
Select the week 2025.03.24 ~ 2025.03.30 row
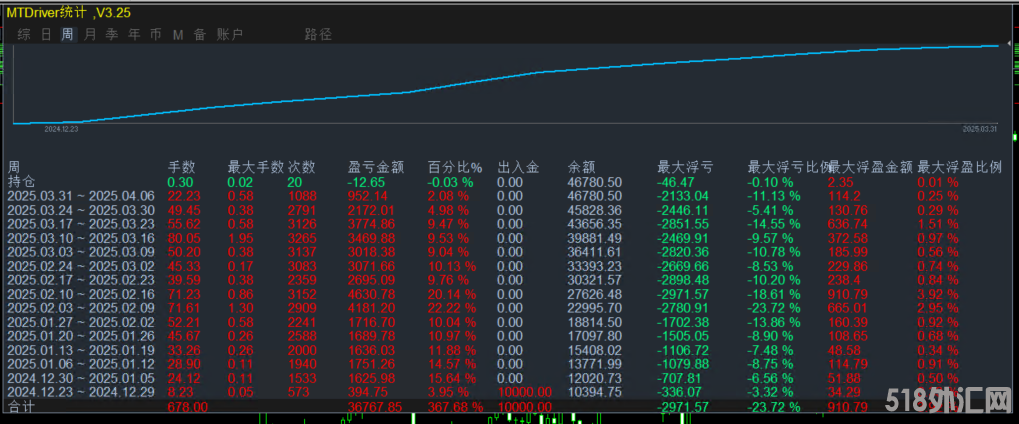[x=509, y=211]
